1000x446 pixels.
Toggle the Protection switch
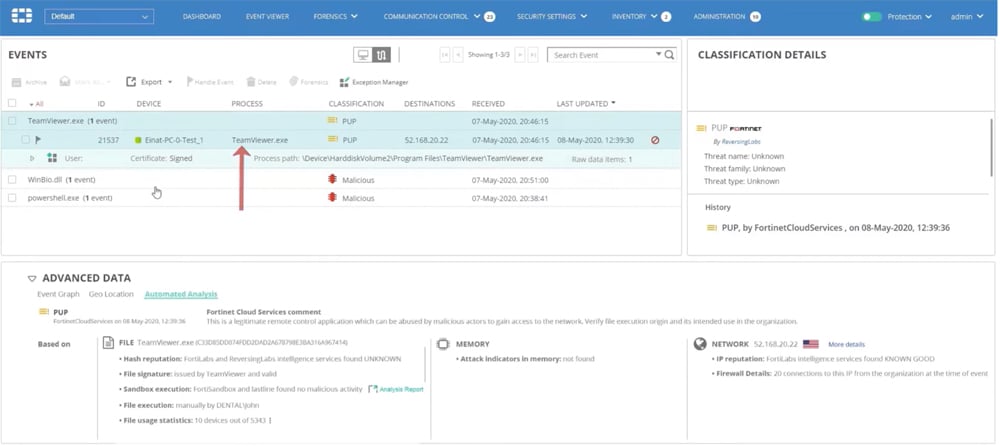(x=872, y=17)
